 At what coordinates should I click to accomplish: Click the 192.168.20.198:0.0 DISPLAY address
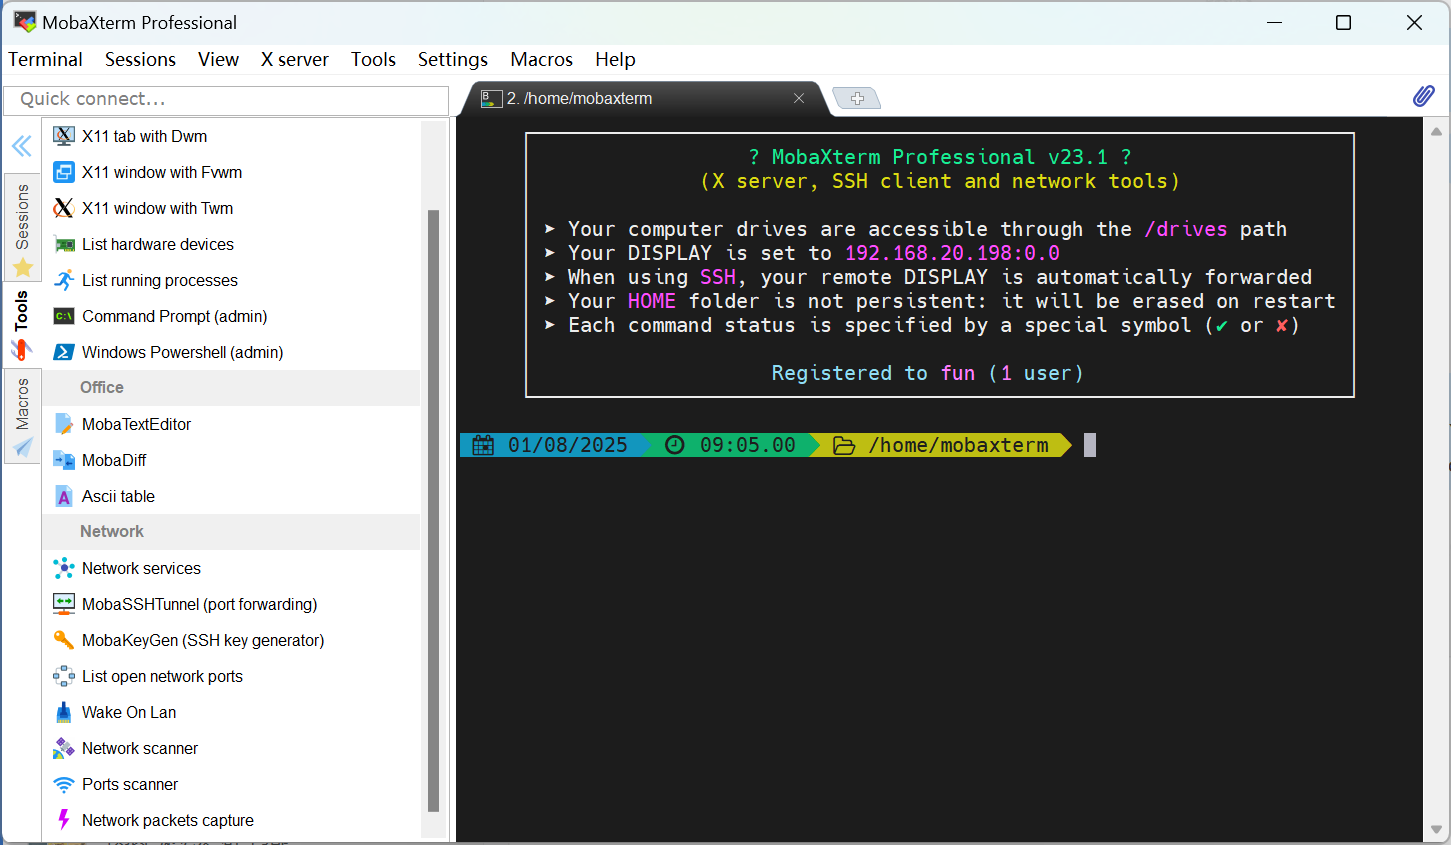(x=952, y=253)
